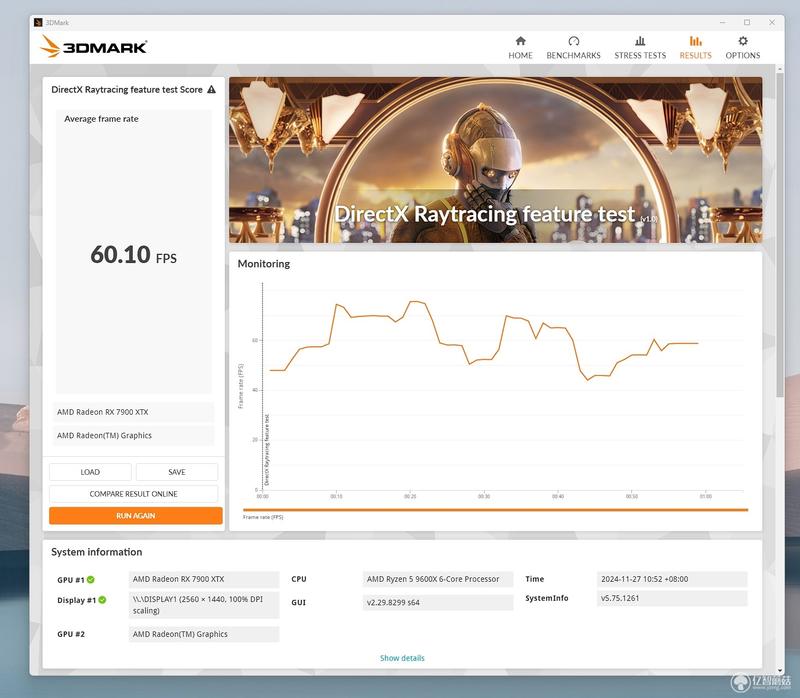Viewport: 800px width, 698px height.
Task: Click the SystemInfo value v5.75.1261
Action: 672,599
